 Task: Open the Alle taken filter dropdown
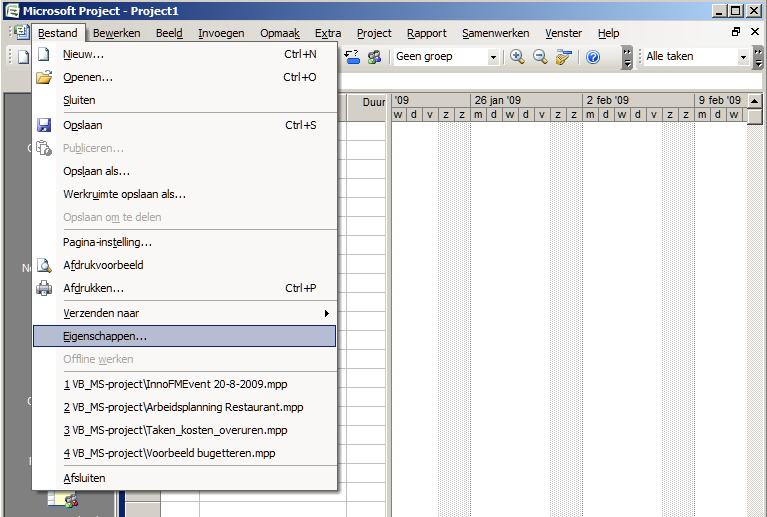point(743,57)
